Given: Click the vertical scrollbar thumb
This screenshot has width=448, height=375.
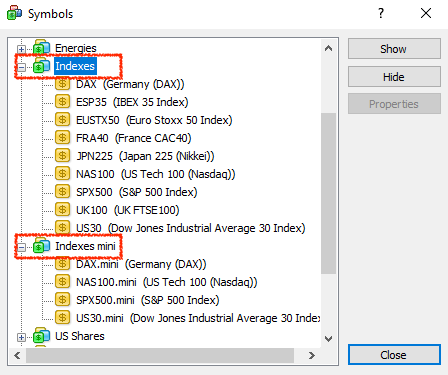Looking at the screenshot, I should coord(329,193).
